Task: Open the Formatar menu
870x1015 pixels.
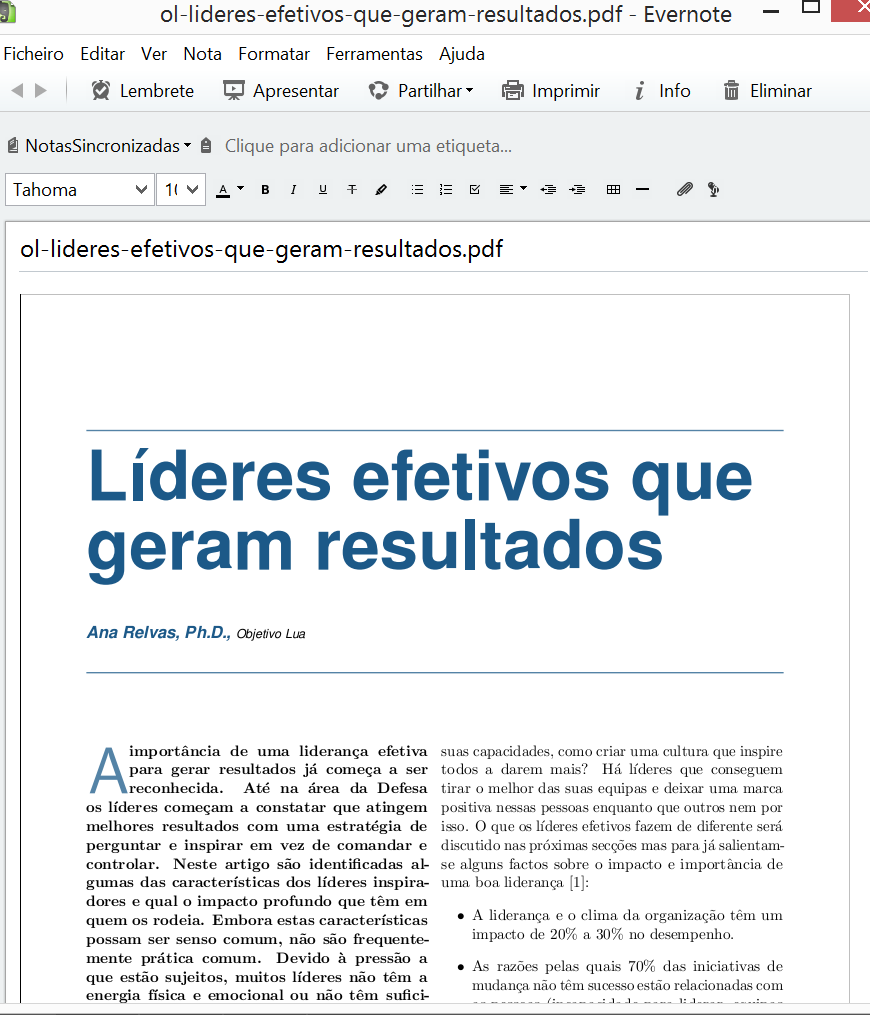Action: tap(274, 54)
